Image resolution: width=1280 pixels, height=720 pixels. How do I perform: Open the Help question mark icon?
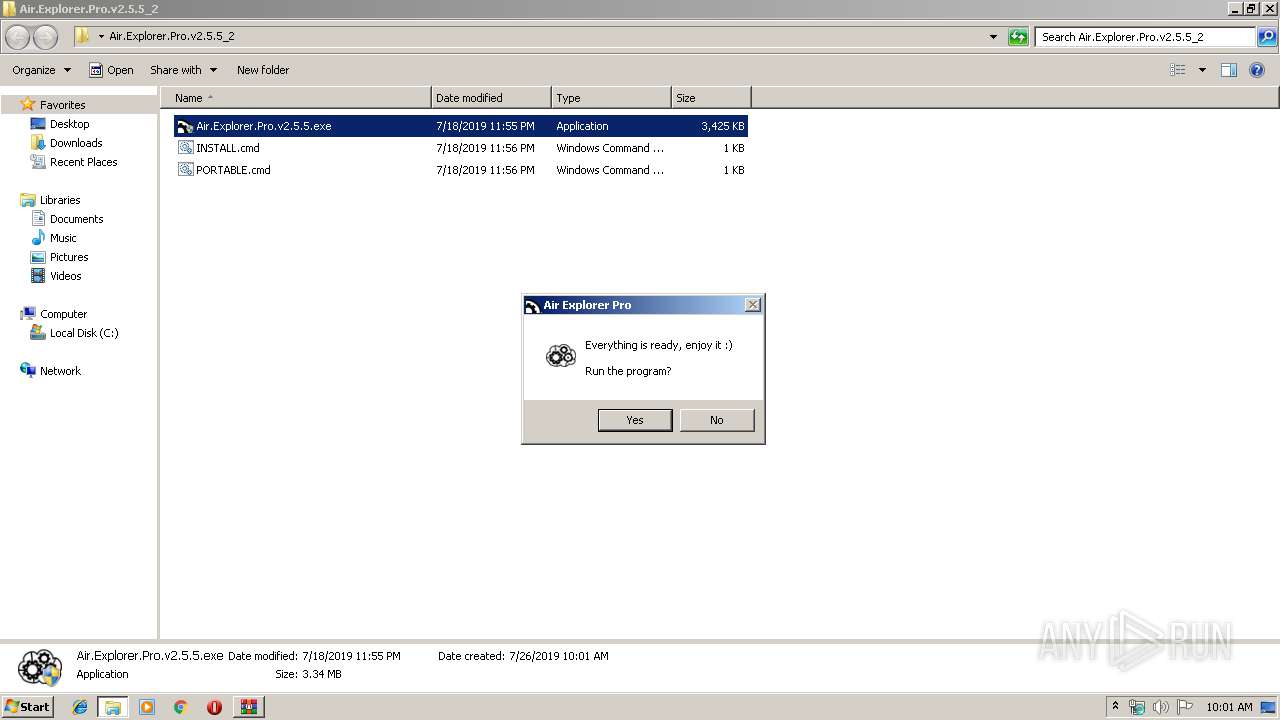click(1257, 70)
